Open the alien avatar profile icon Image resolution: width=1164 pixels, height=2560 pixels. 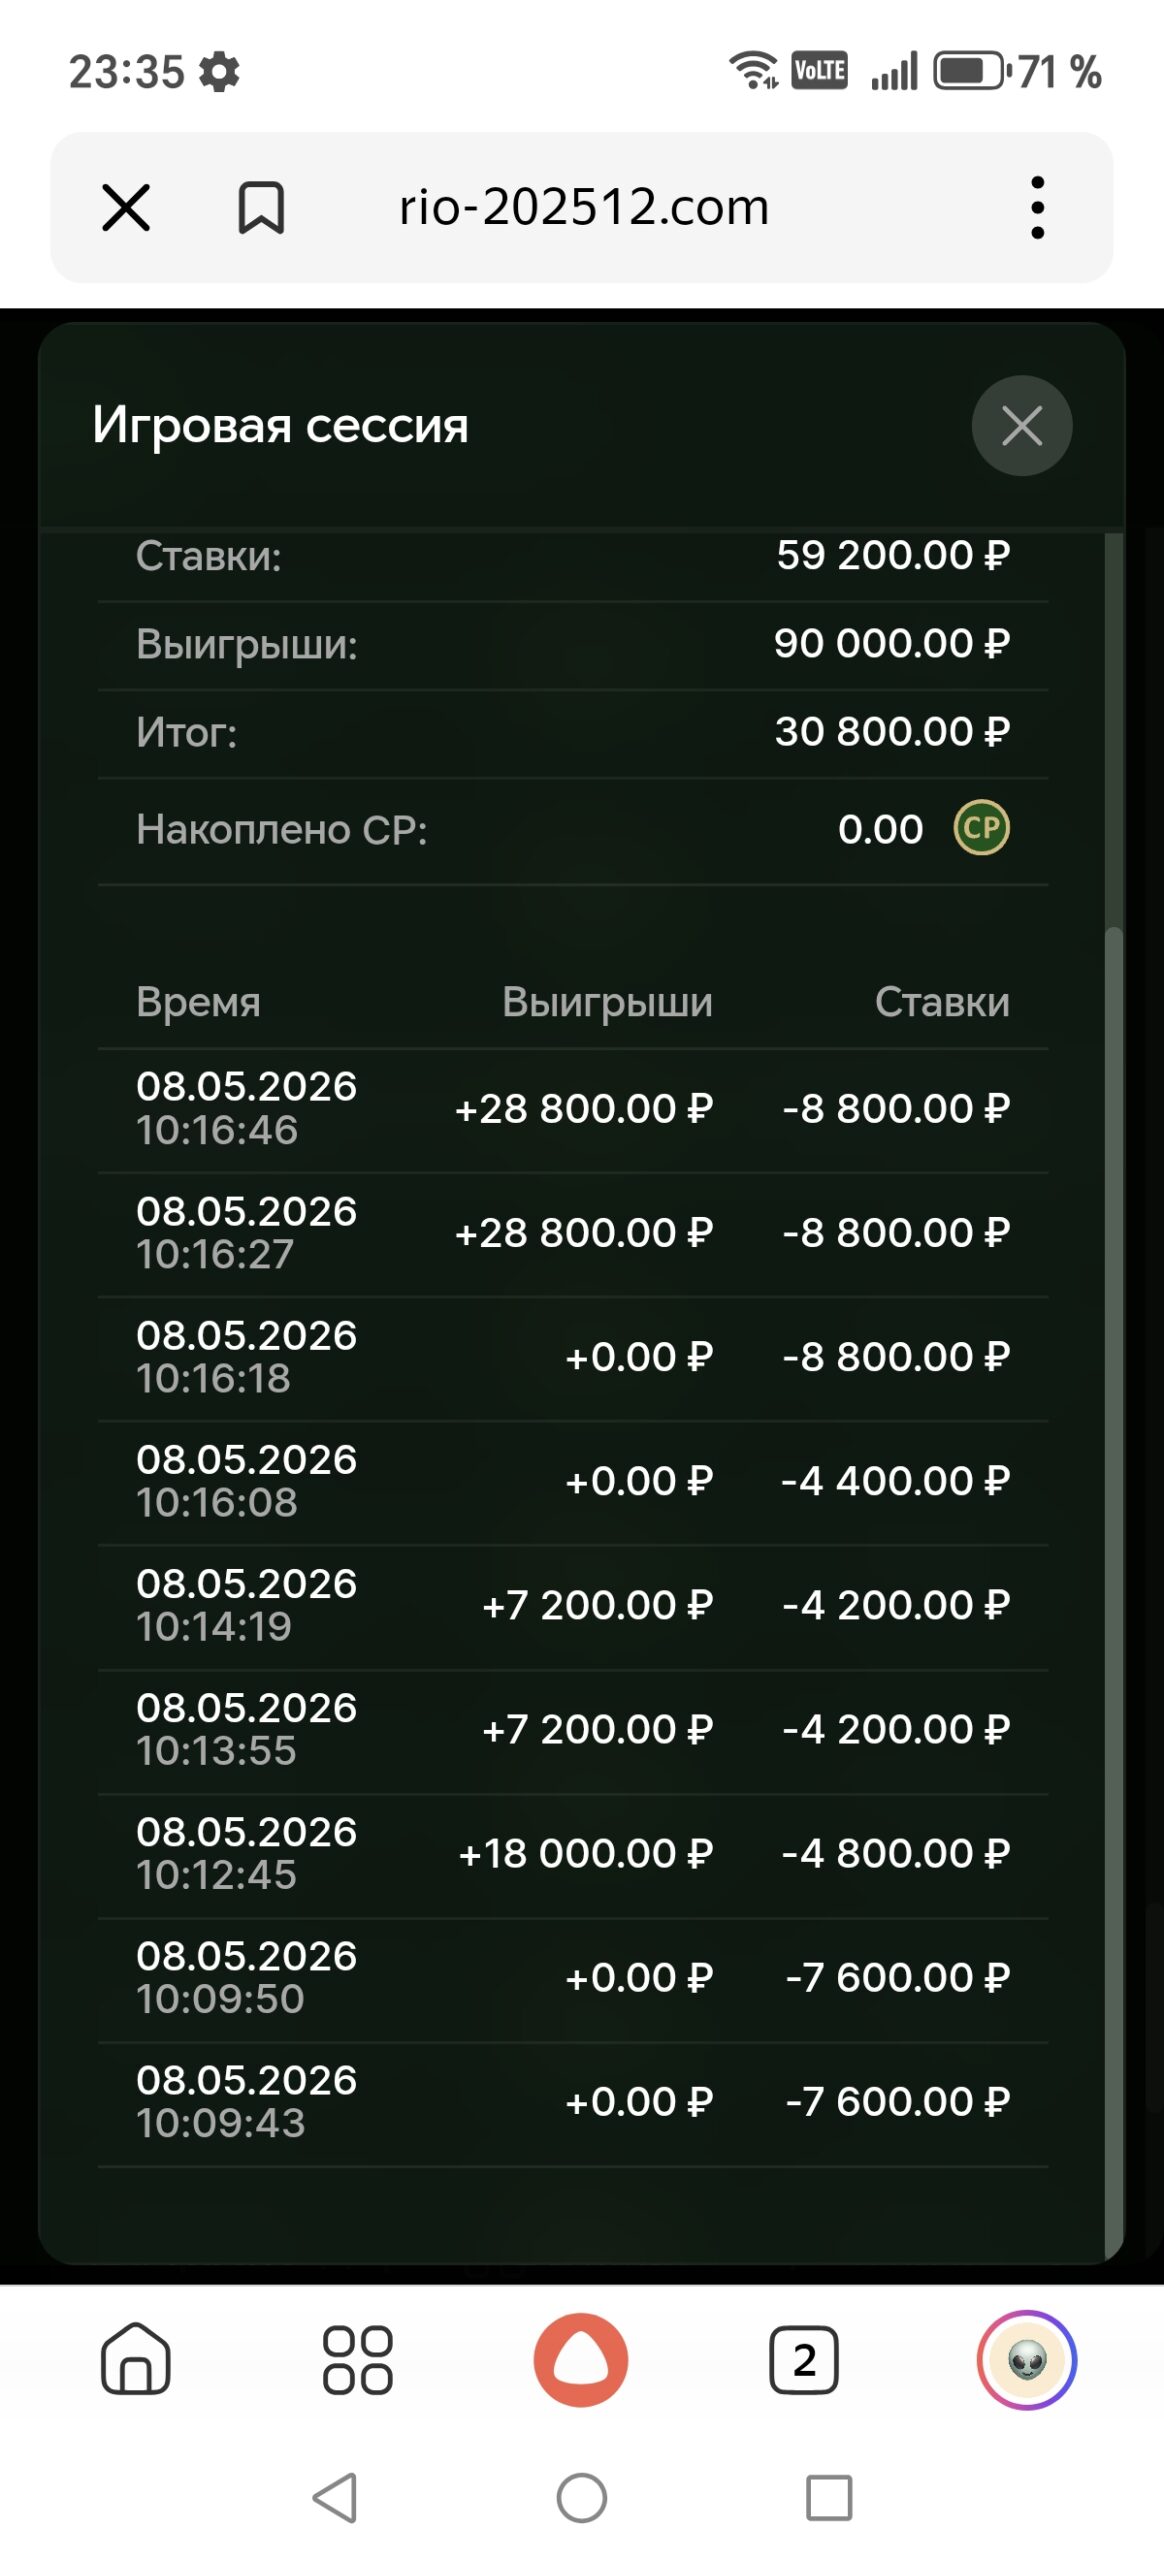click(x=1026, y=2360)
